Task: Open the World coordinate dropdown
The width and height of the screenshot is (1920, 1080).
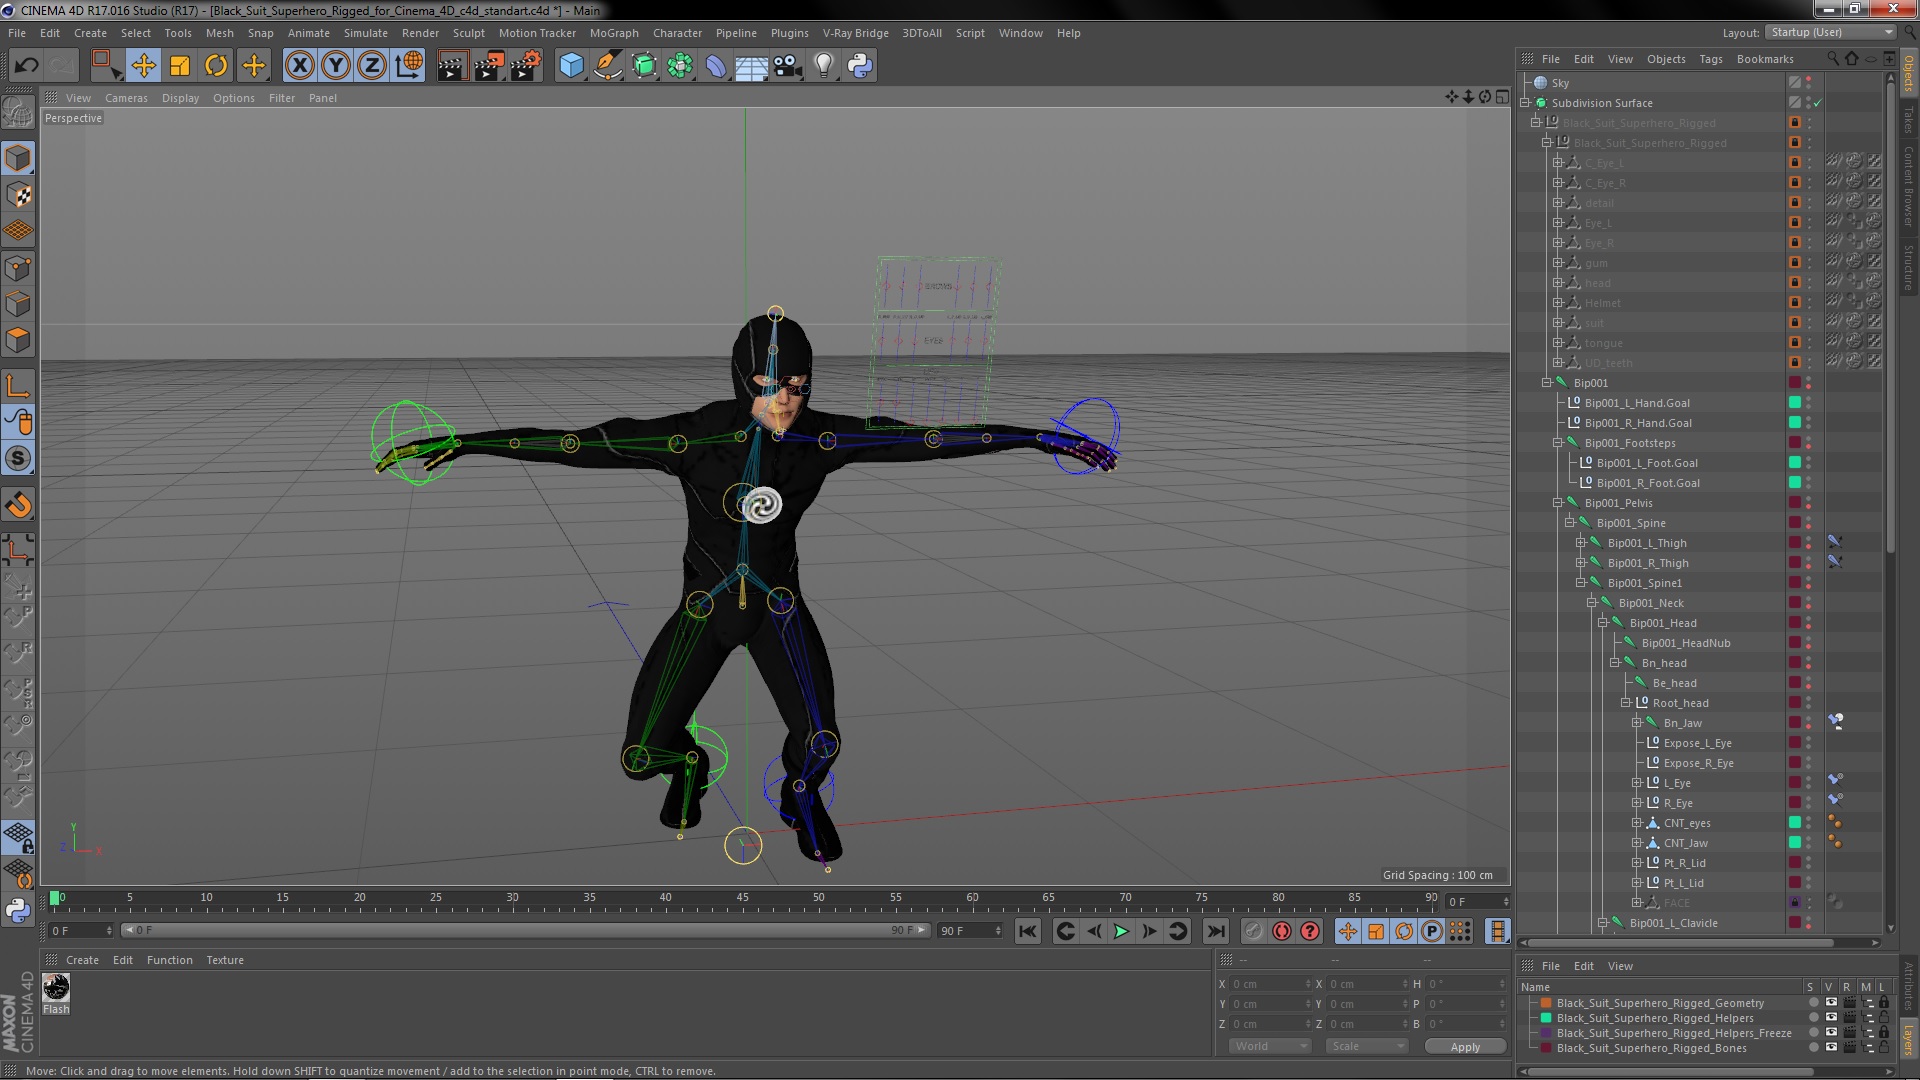Action: click(x=1269, y=1046)
